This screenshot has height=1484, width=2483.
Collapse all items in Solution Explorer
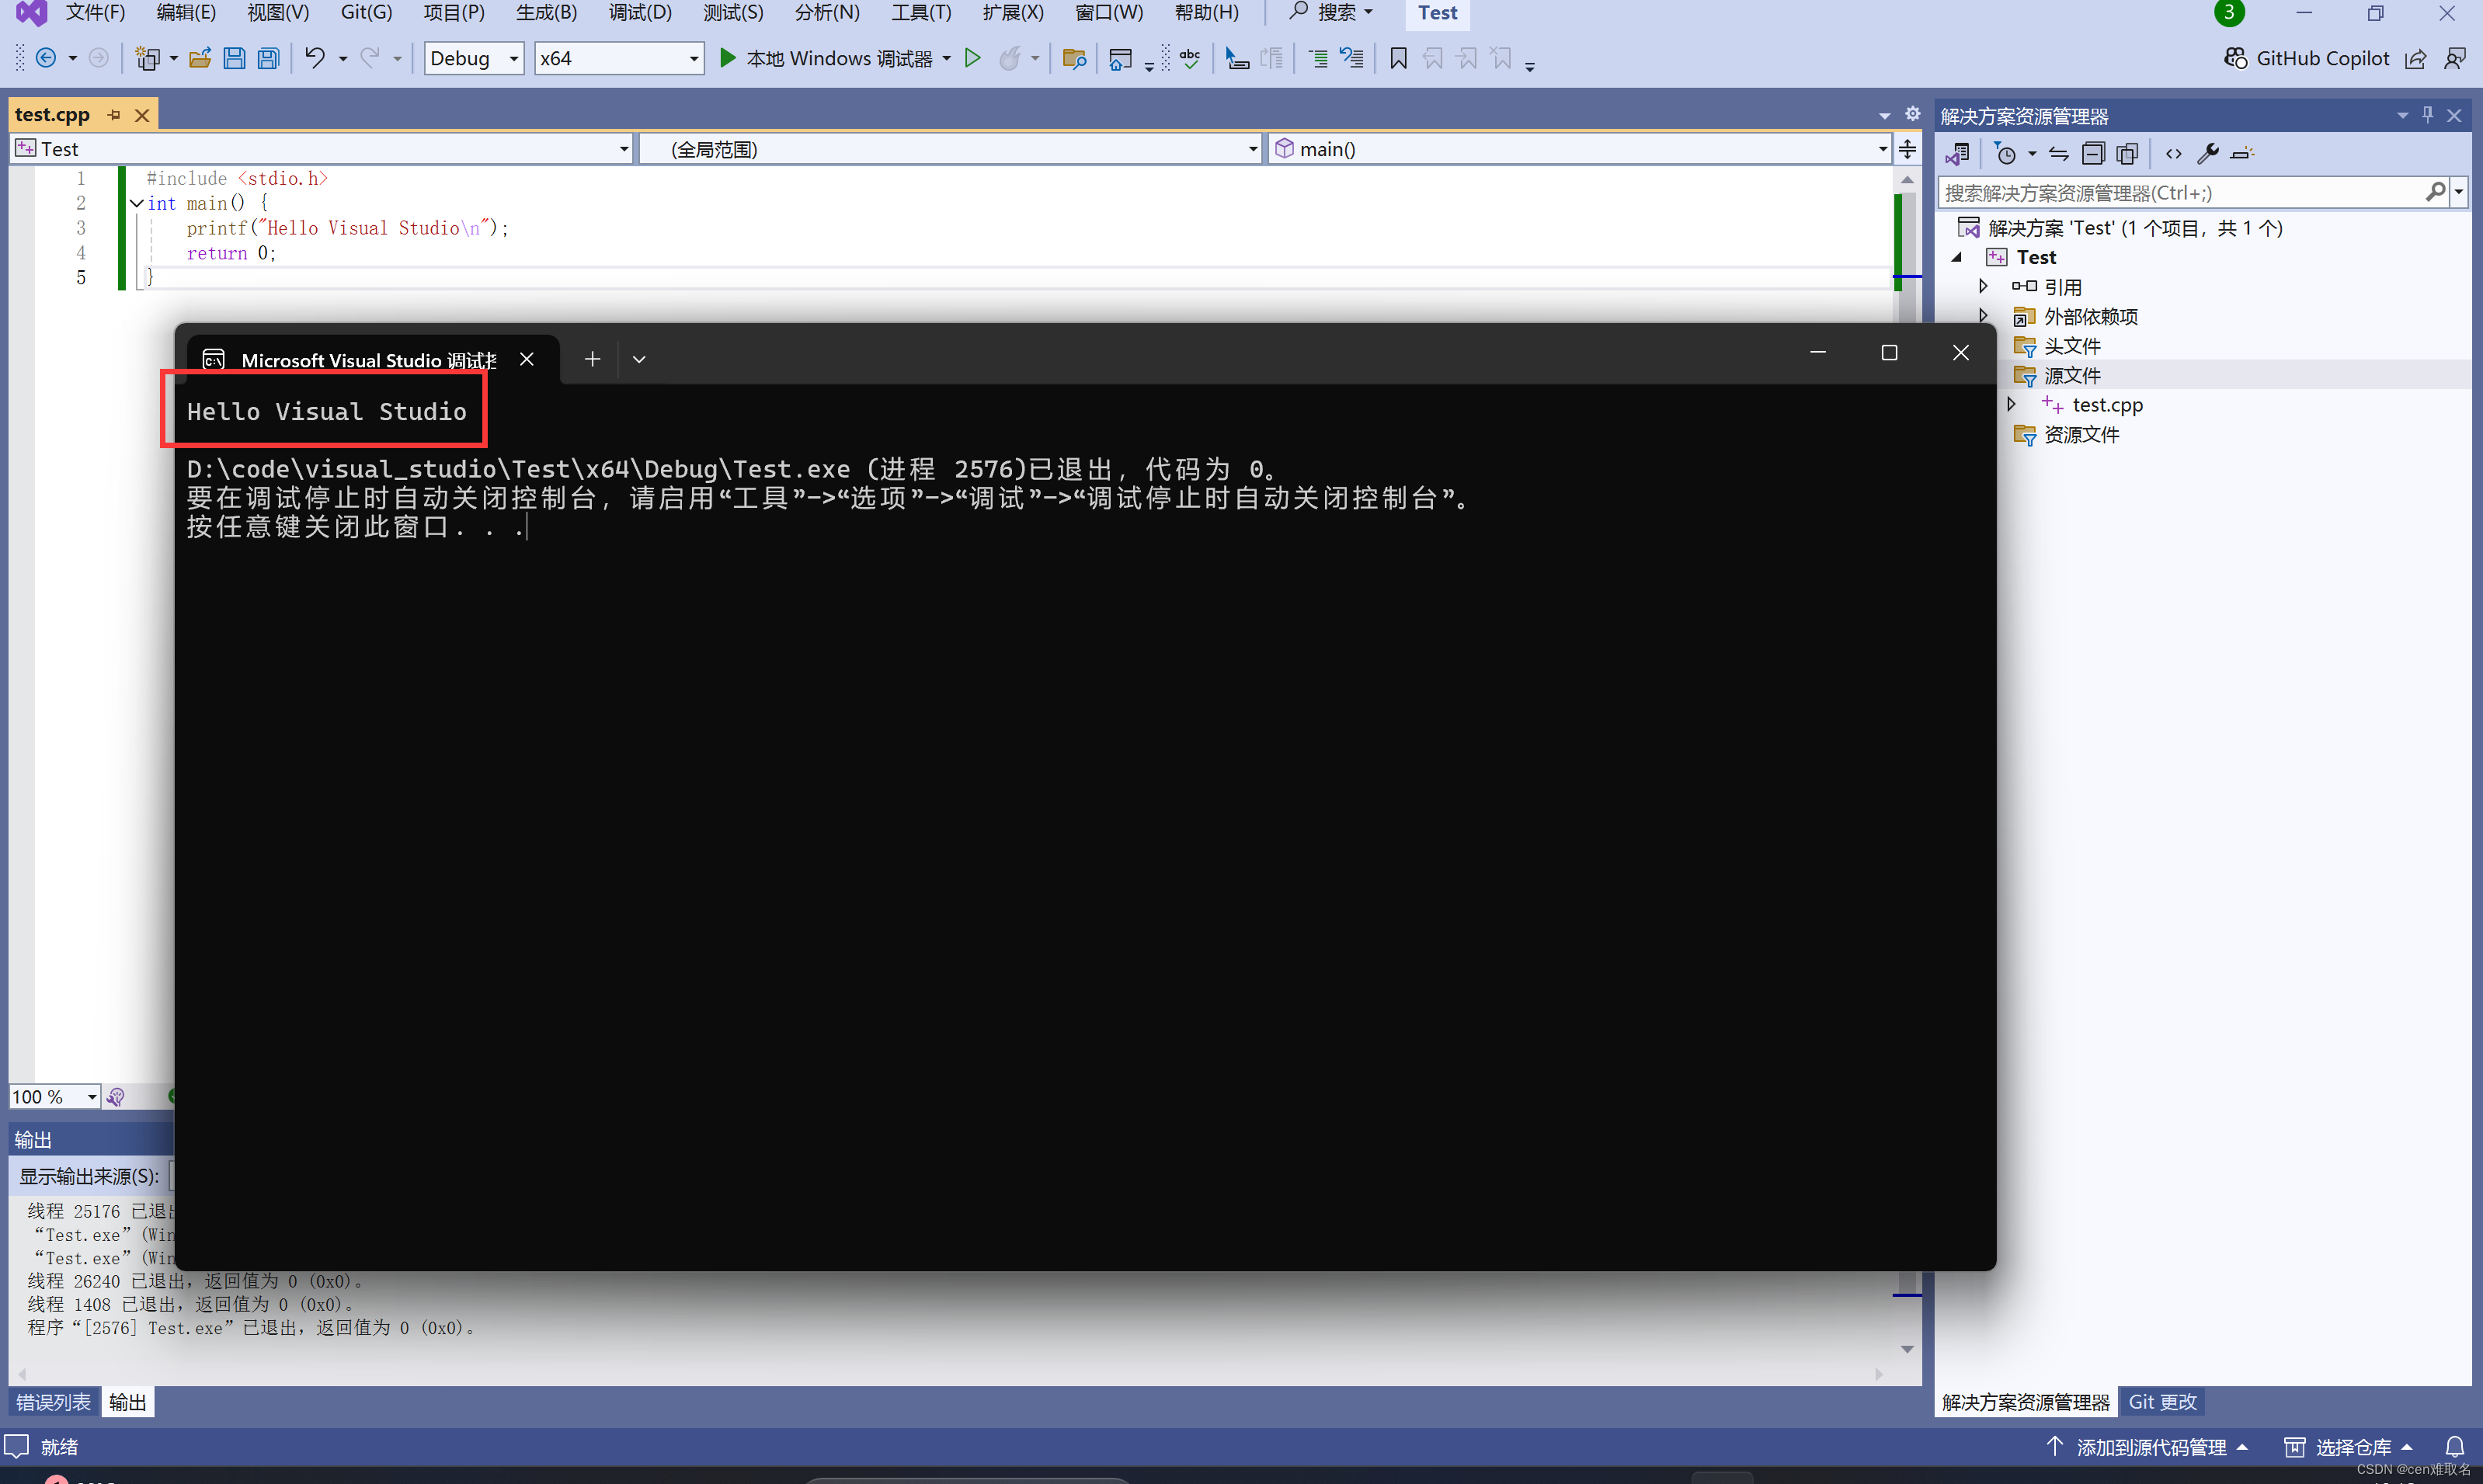coord(2093,152)
